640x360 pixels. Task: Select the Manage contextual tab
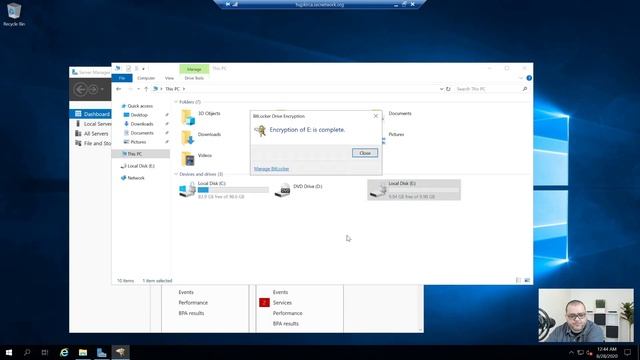click(x=194, y=69)
